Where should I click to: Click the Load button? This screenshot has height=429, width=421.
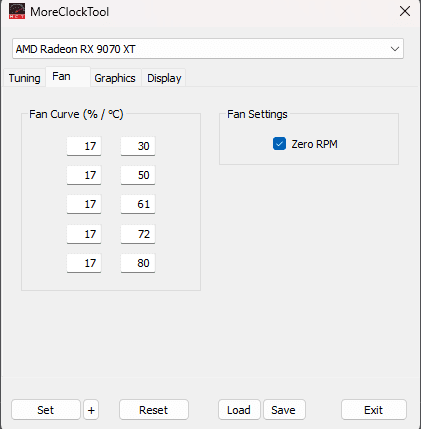239,410
